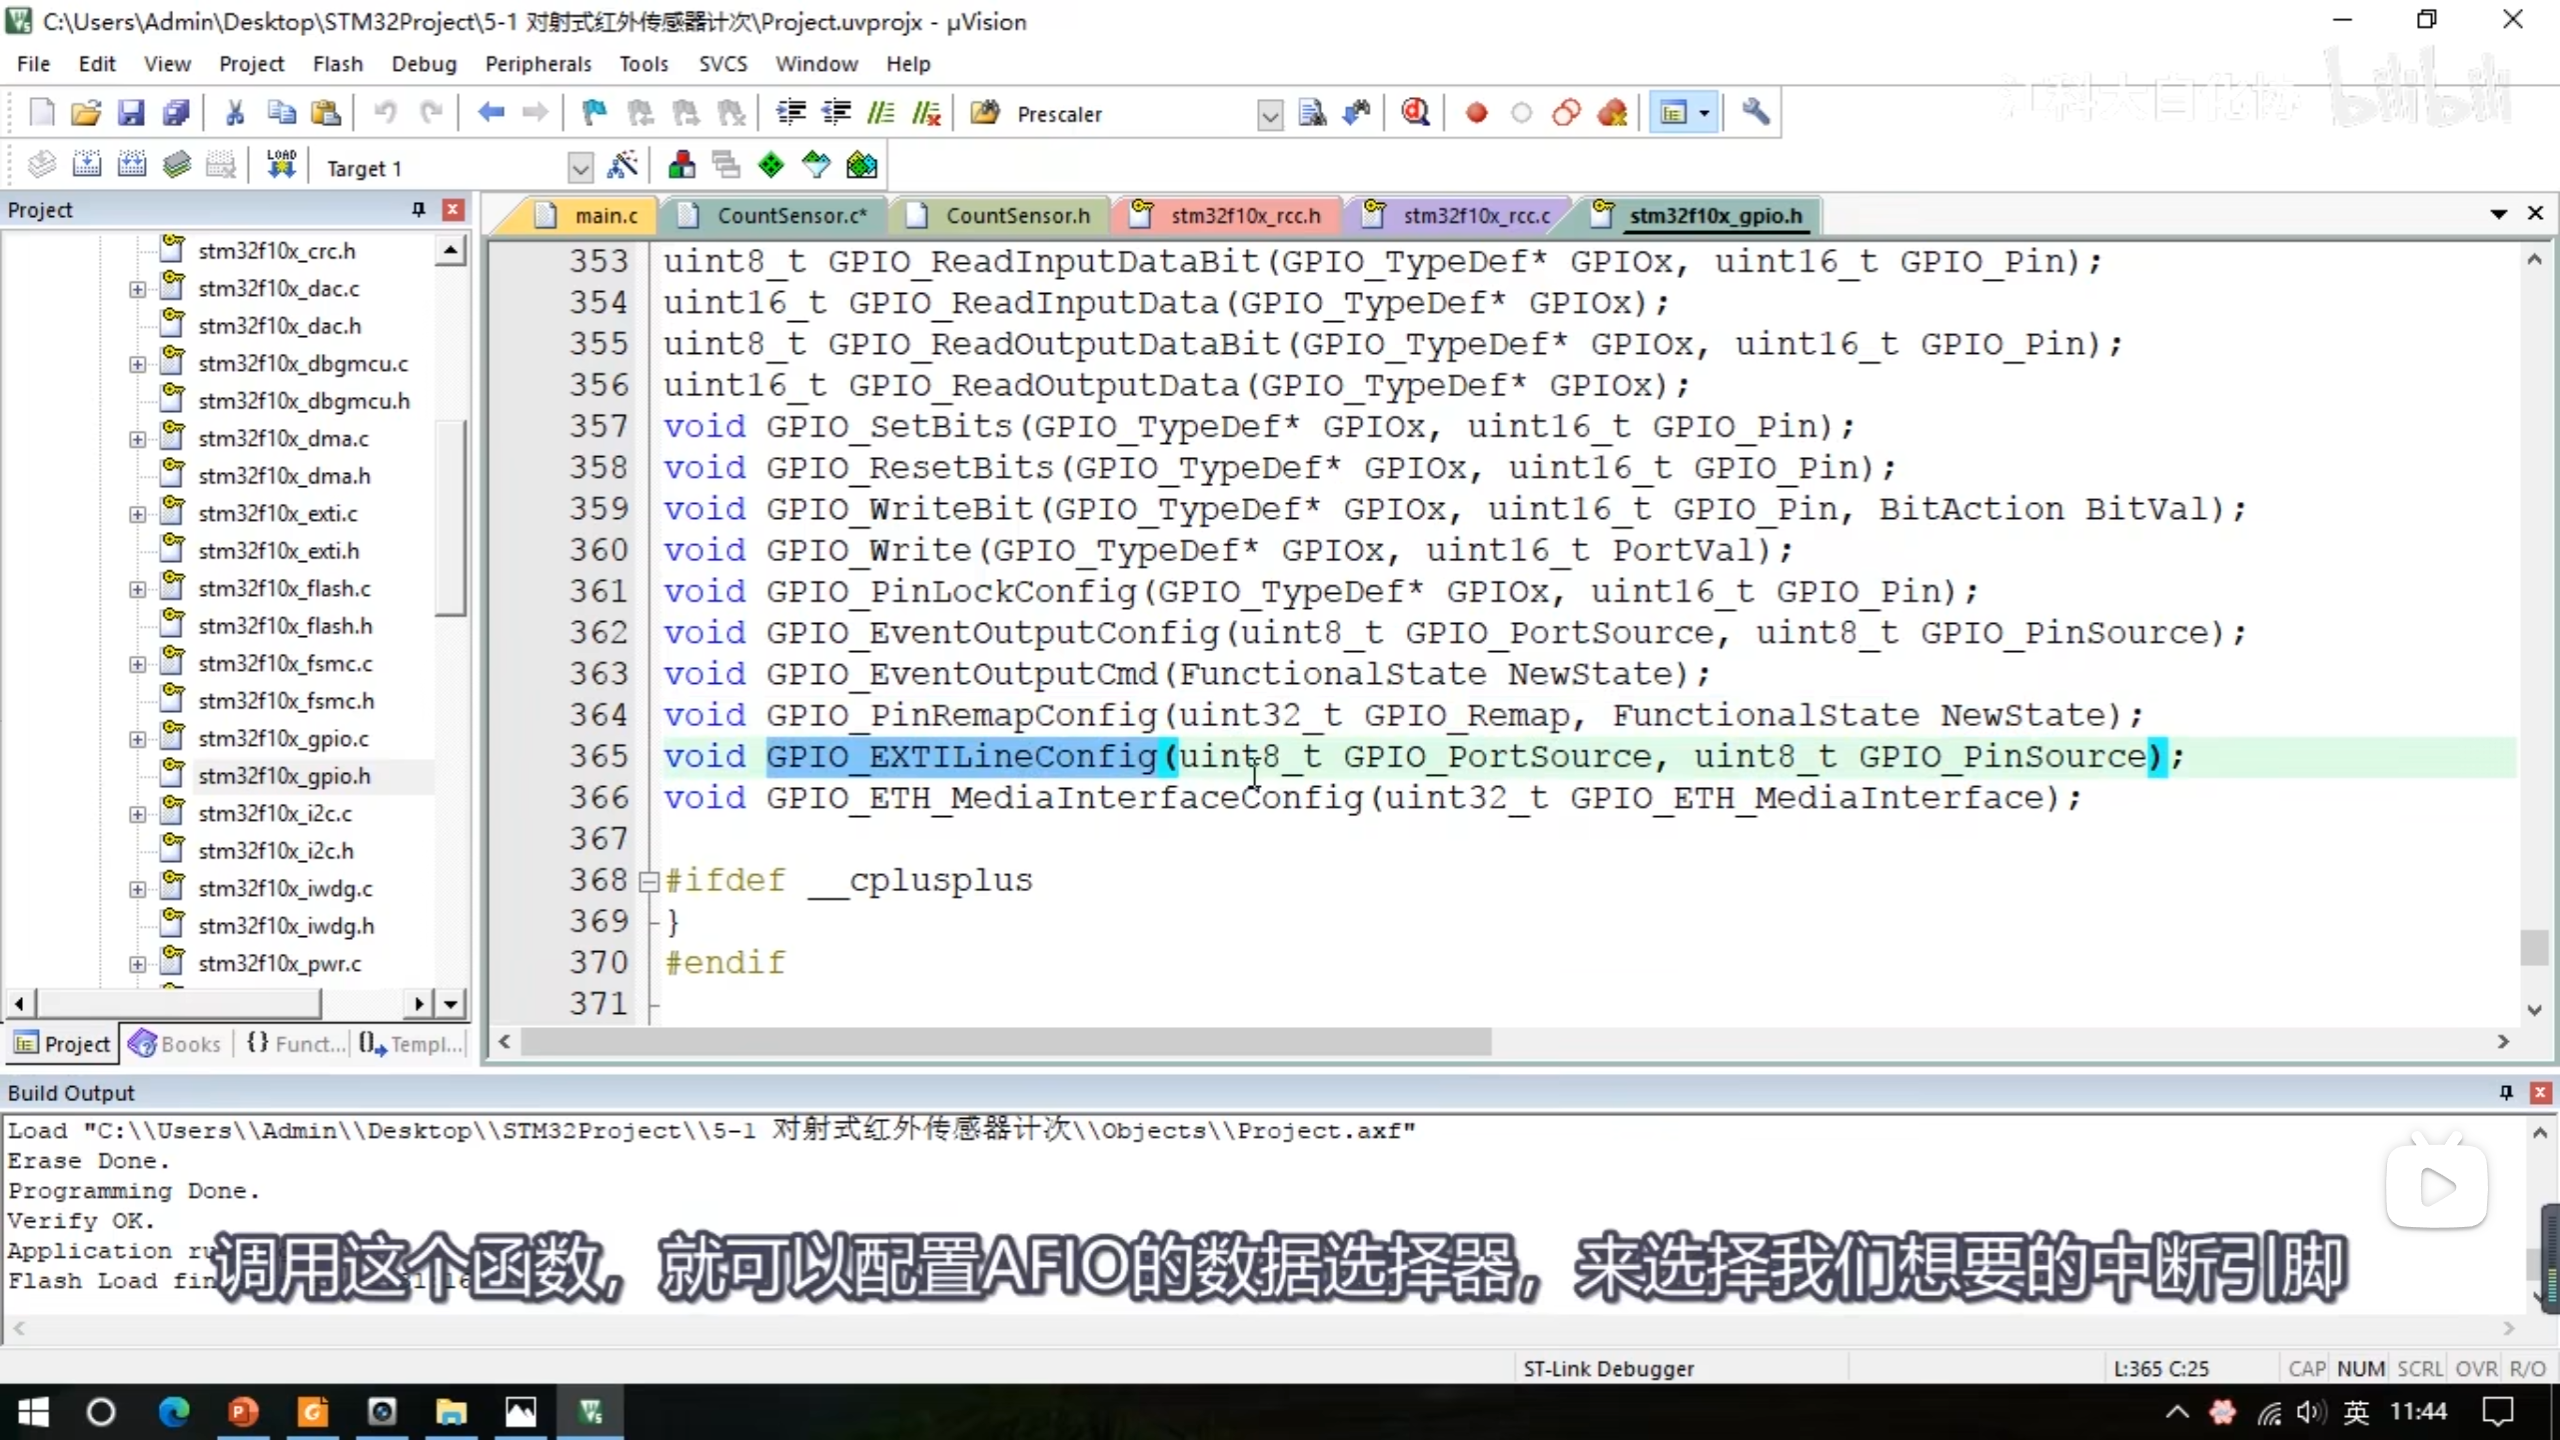Image resolution: width=2560 pixels, height=1440 pixels.
Task: Click the Save All toolbar icon
Action: point(176,113)
